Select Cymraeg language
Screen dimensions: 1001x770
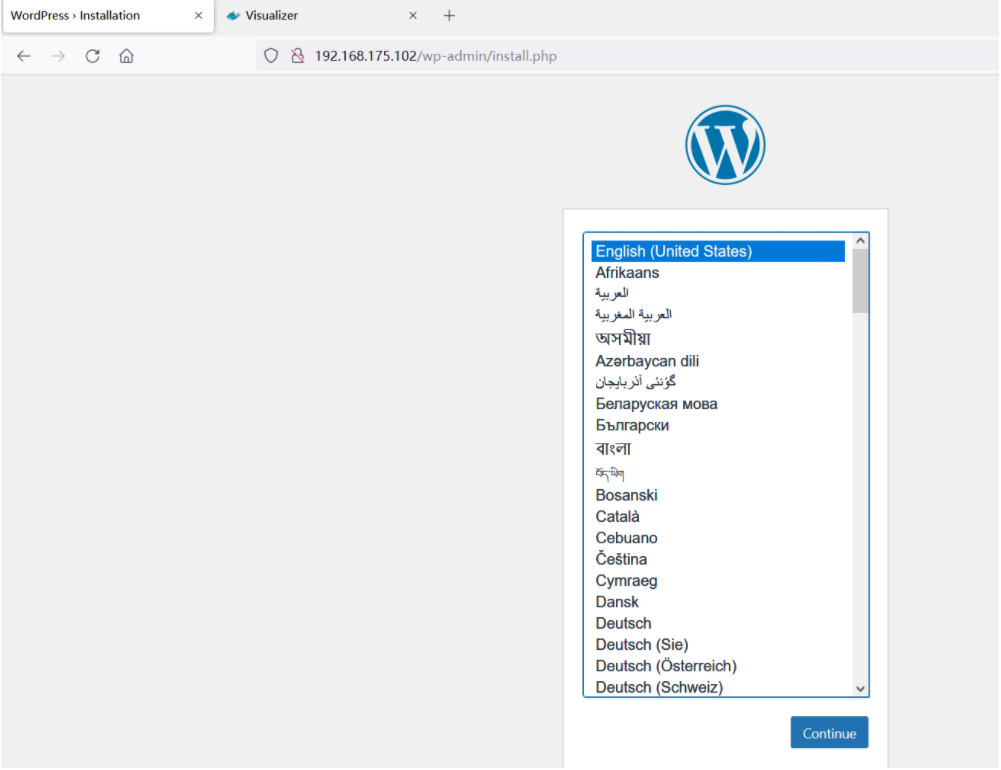(718, 580)
